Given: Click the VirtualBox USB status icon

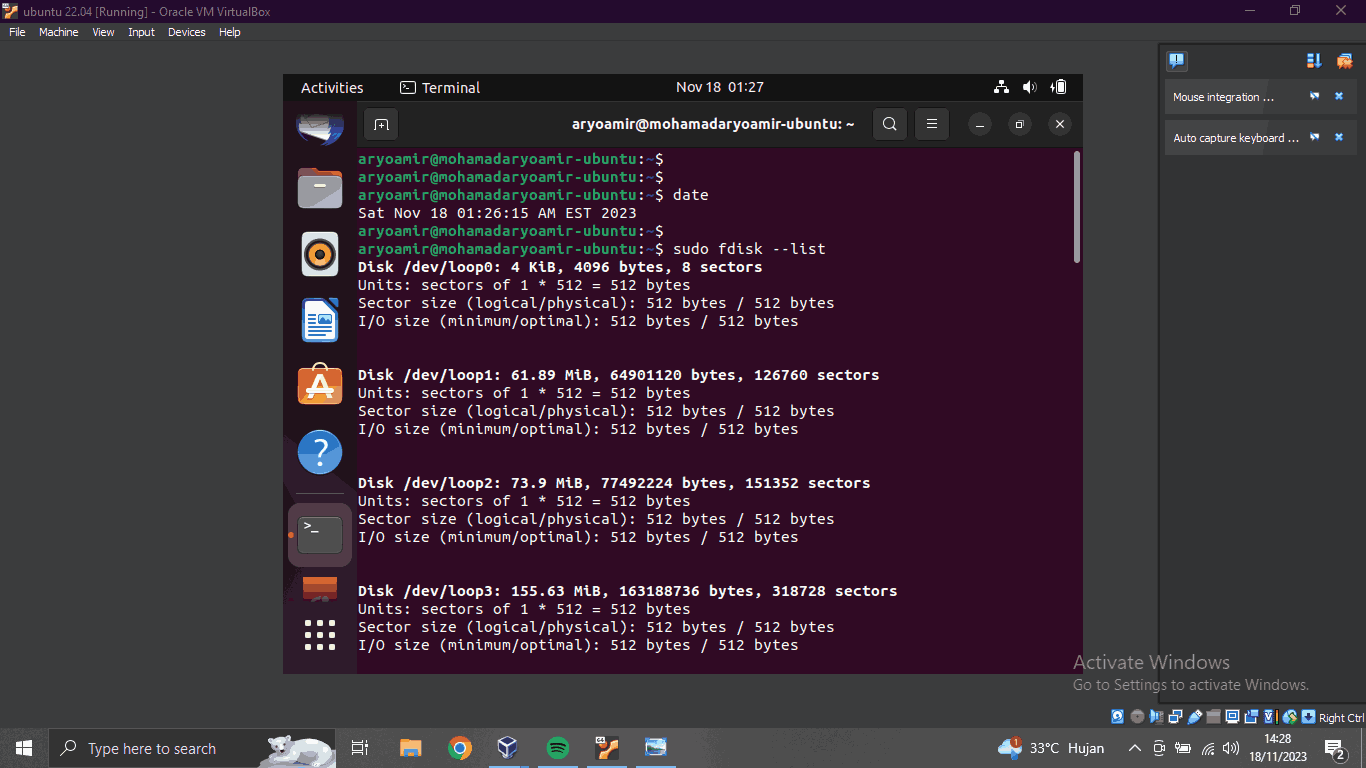Looking at the screenshot, I should click(1194, 717).
